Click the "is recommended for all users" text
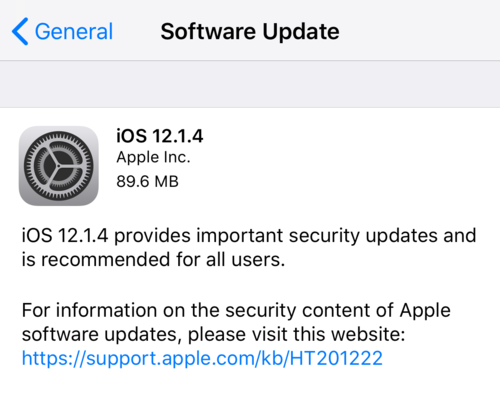 click(153, 259)
